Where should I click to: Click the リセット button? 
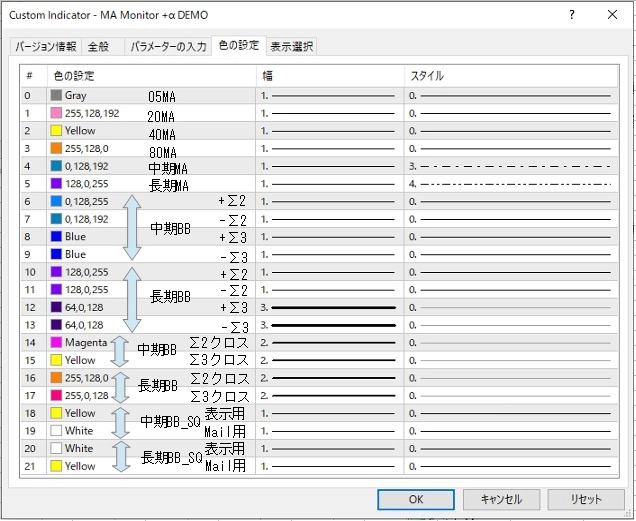click(586, 499)
